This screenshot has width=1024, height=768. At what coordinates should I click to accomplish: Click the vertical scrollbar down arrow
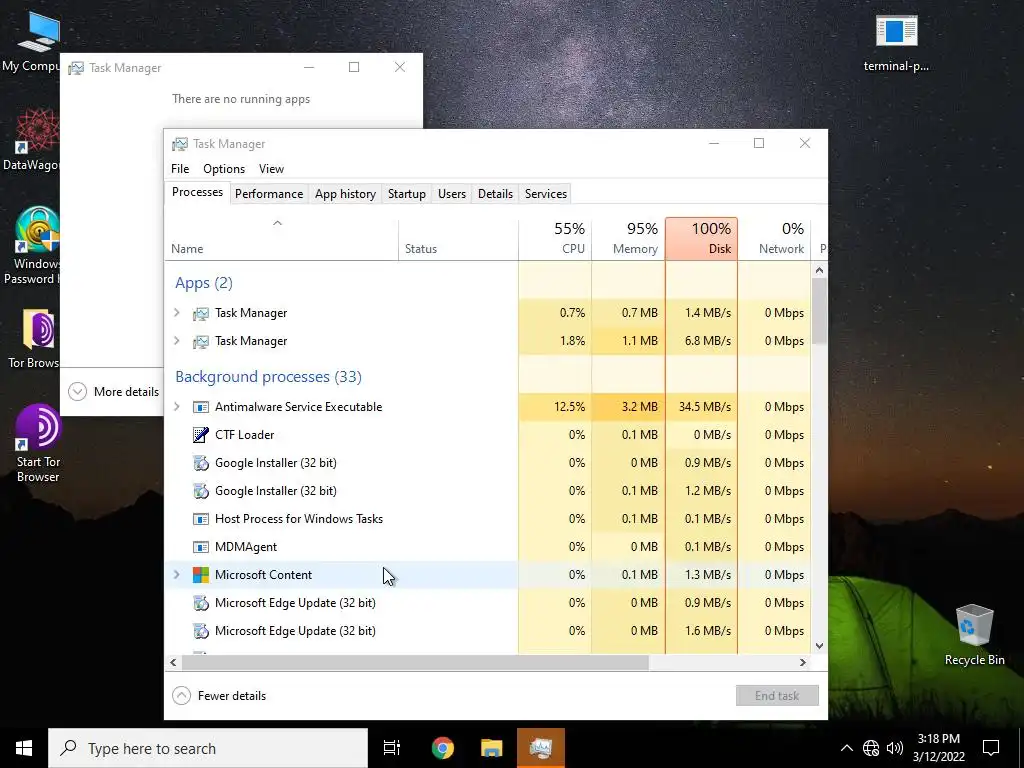click(820, 646)
